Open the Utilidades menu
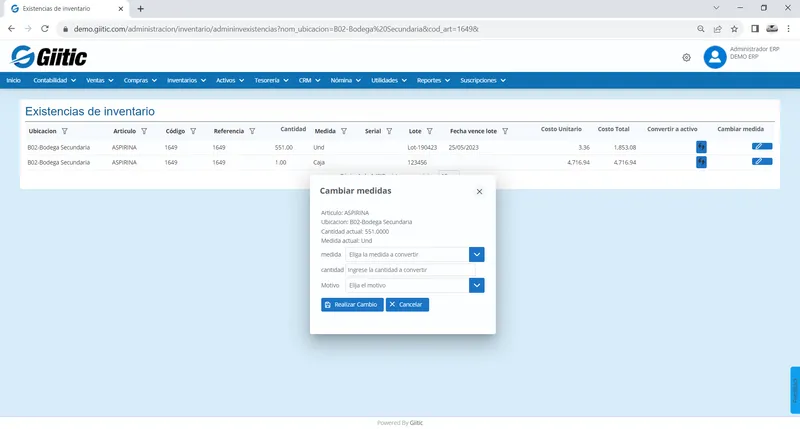Screen dimensions: 800x429 click(389, 81)
